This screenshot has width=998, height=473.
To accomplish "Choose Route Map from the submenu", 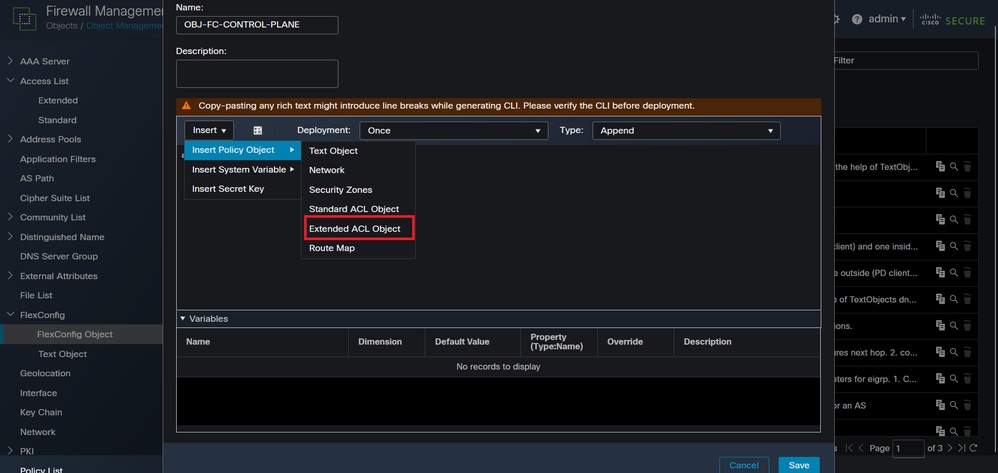I will tap(332, 248).
